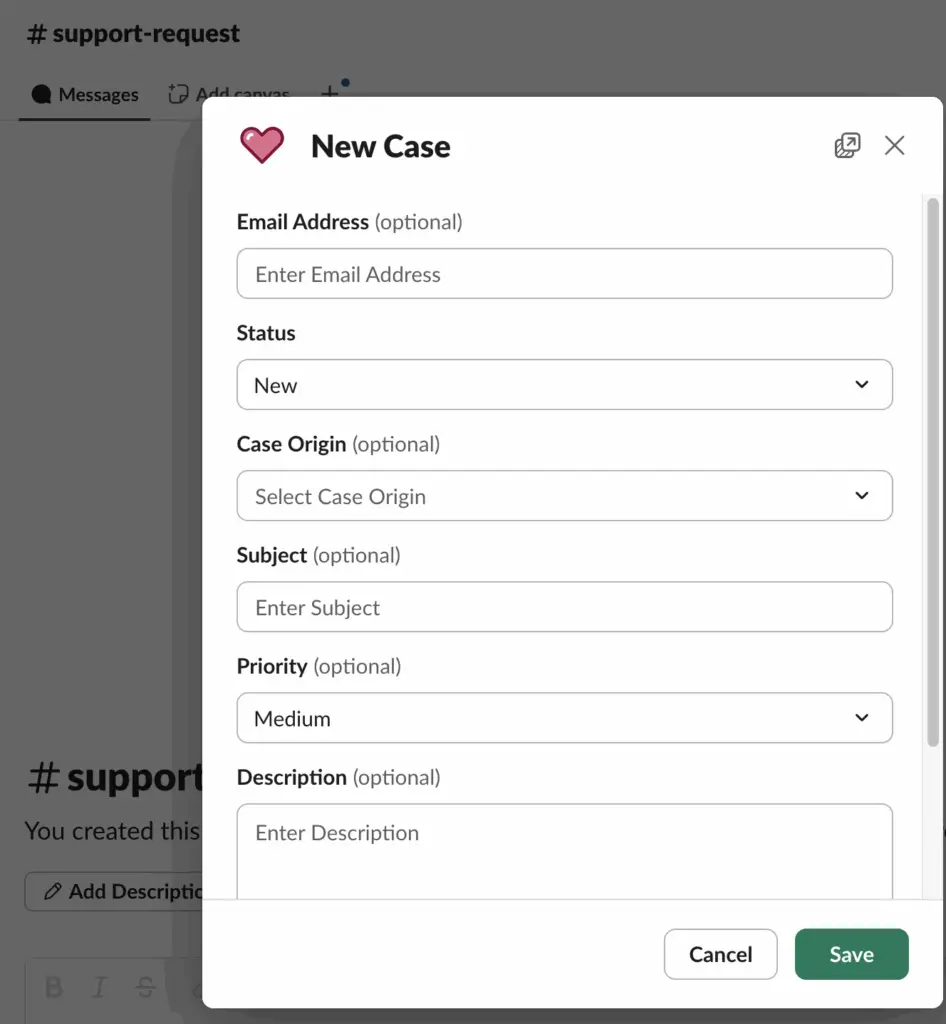Screen dimensions: 946x1024
Task: Focus the Enter Subject field
Action: [x=565, y=607]
